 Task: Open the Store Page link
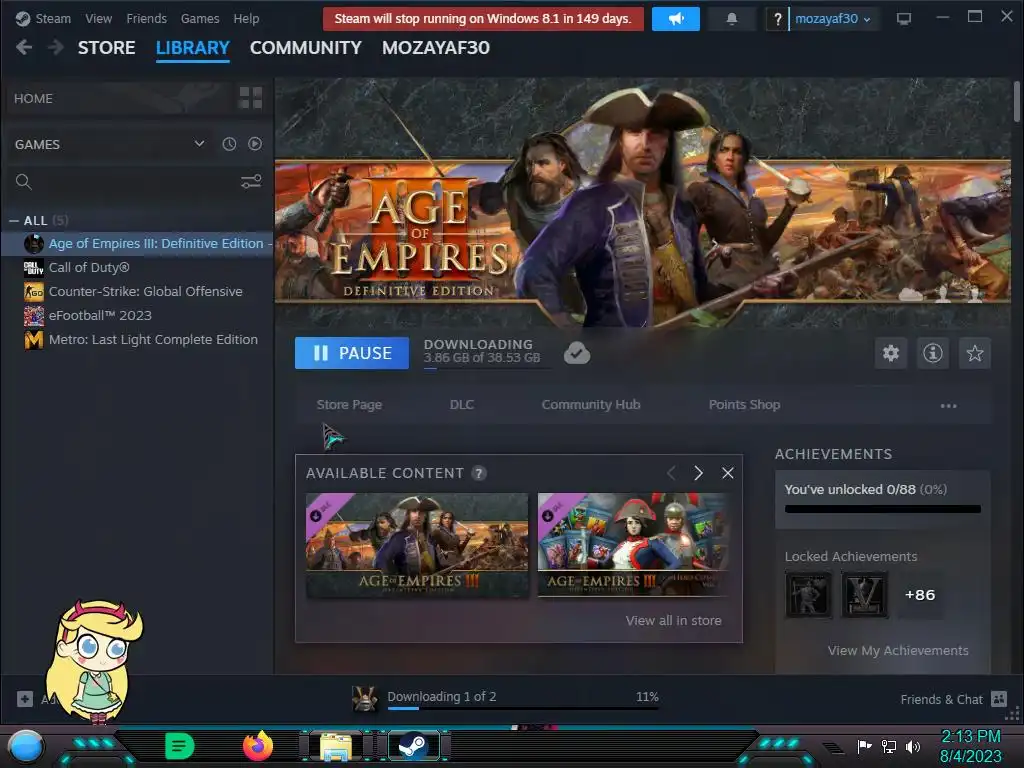349,405
